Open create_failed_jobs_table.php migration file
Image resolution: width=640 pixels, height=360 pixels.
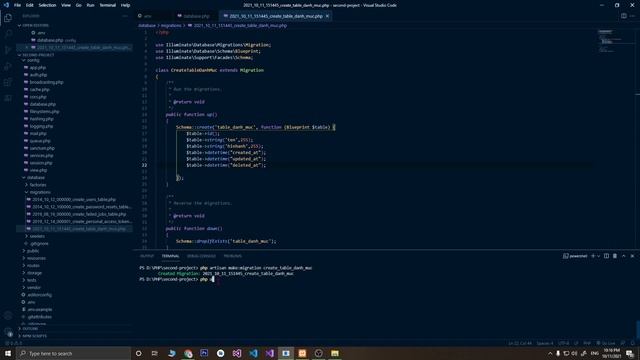tap(79, 214)
